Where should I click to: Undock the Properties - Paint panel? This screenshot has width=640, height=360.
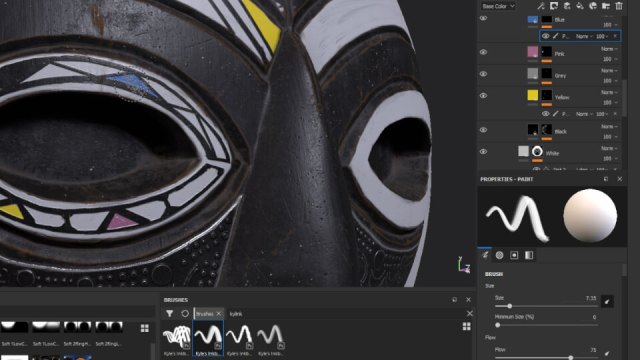point(606,179)
